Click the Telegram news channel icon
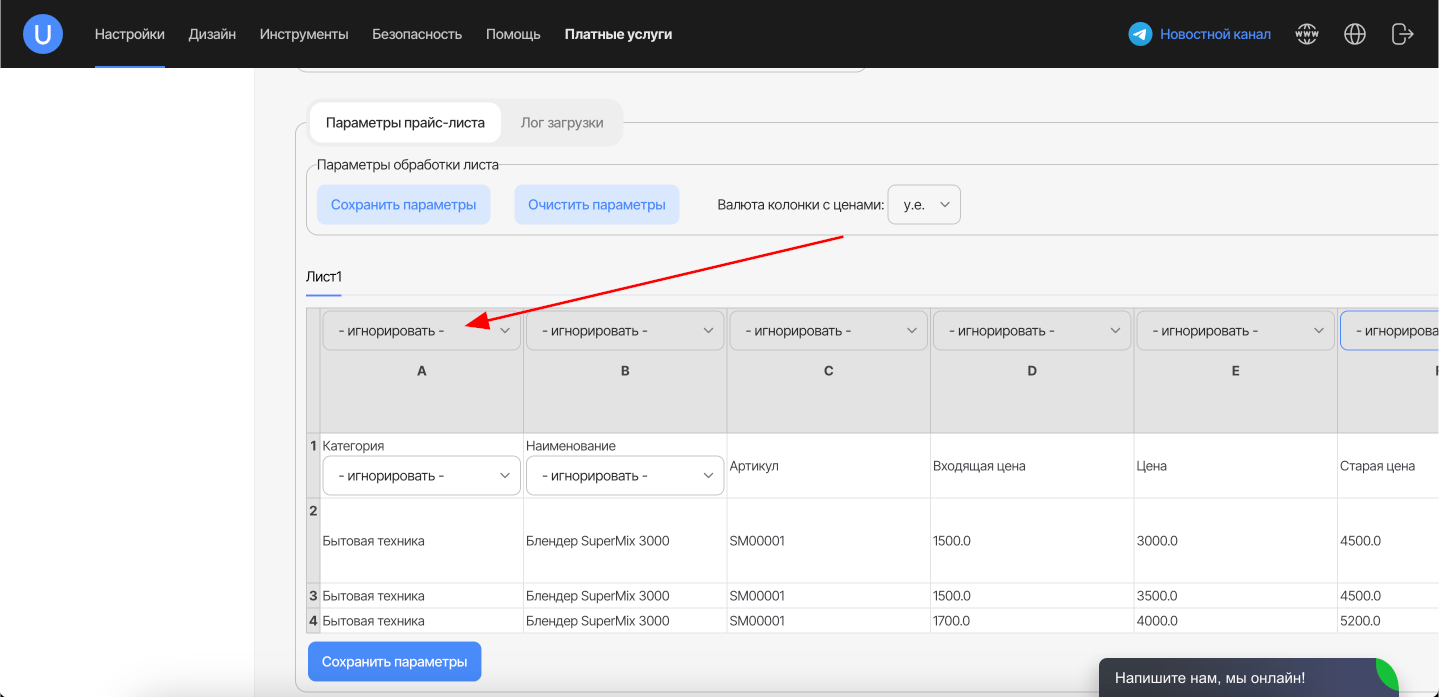 click(1140, 34)
